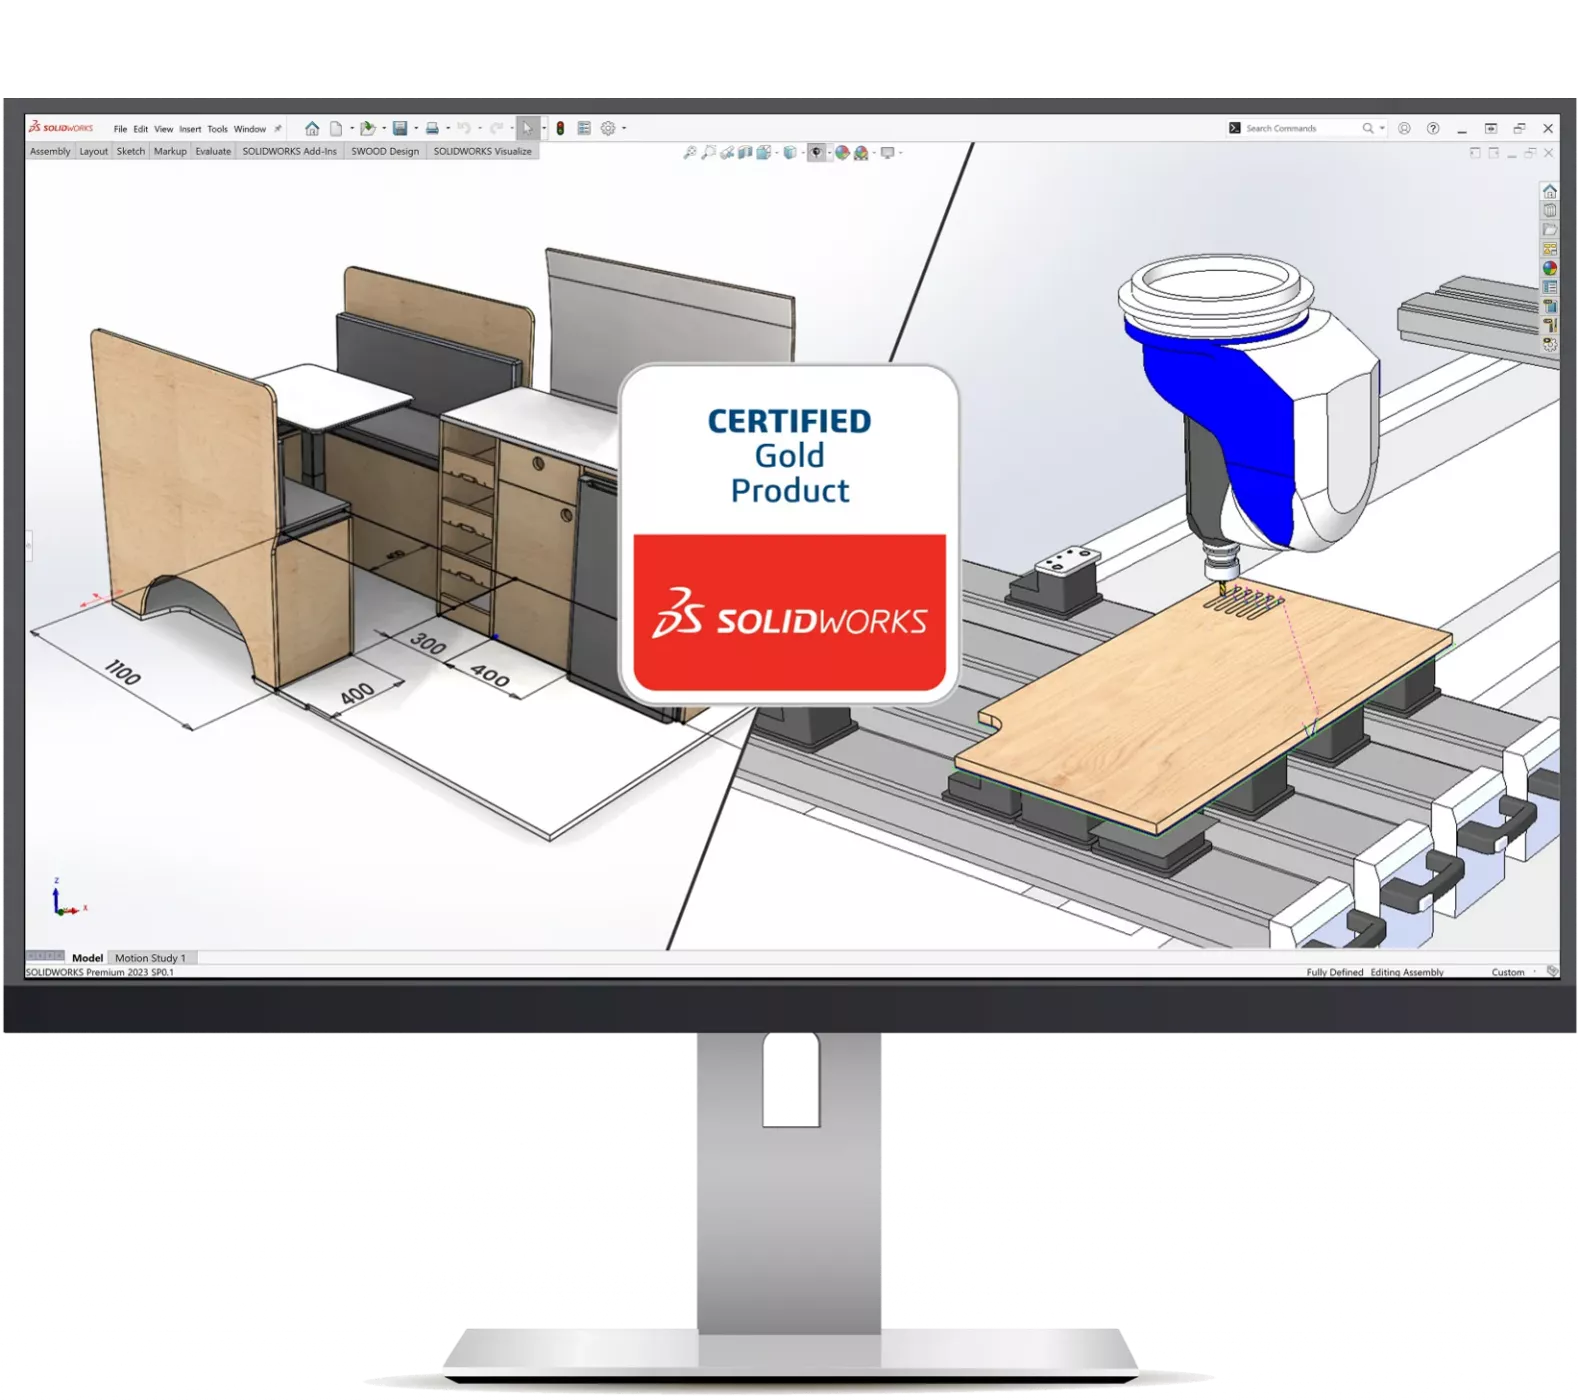Image resolution: width=1578 pixels, height=1400 pixels.
Task: Open SOLIDWORKS Resources home tab in task pane
Action: coord(1549,191)
